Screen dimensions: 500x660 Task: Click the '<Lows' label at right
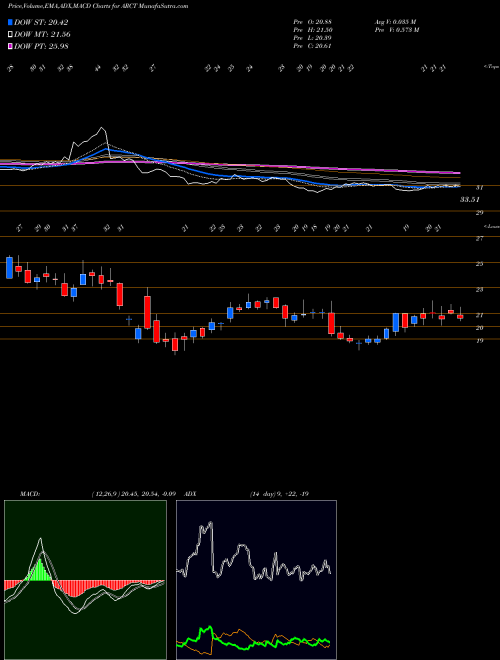(x=492, y=226)
